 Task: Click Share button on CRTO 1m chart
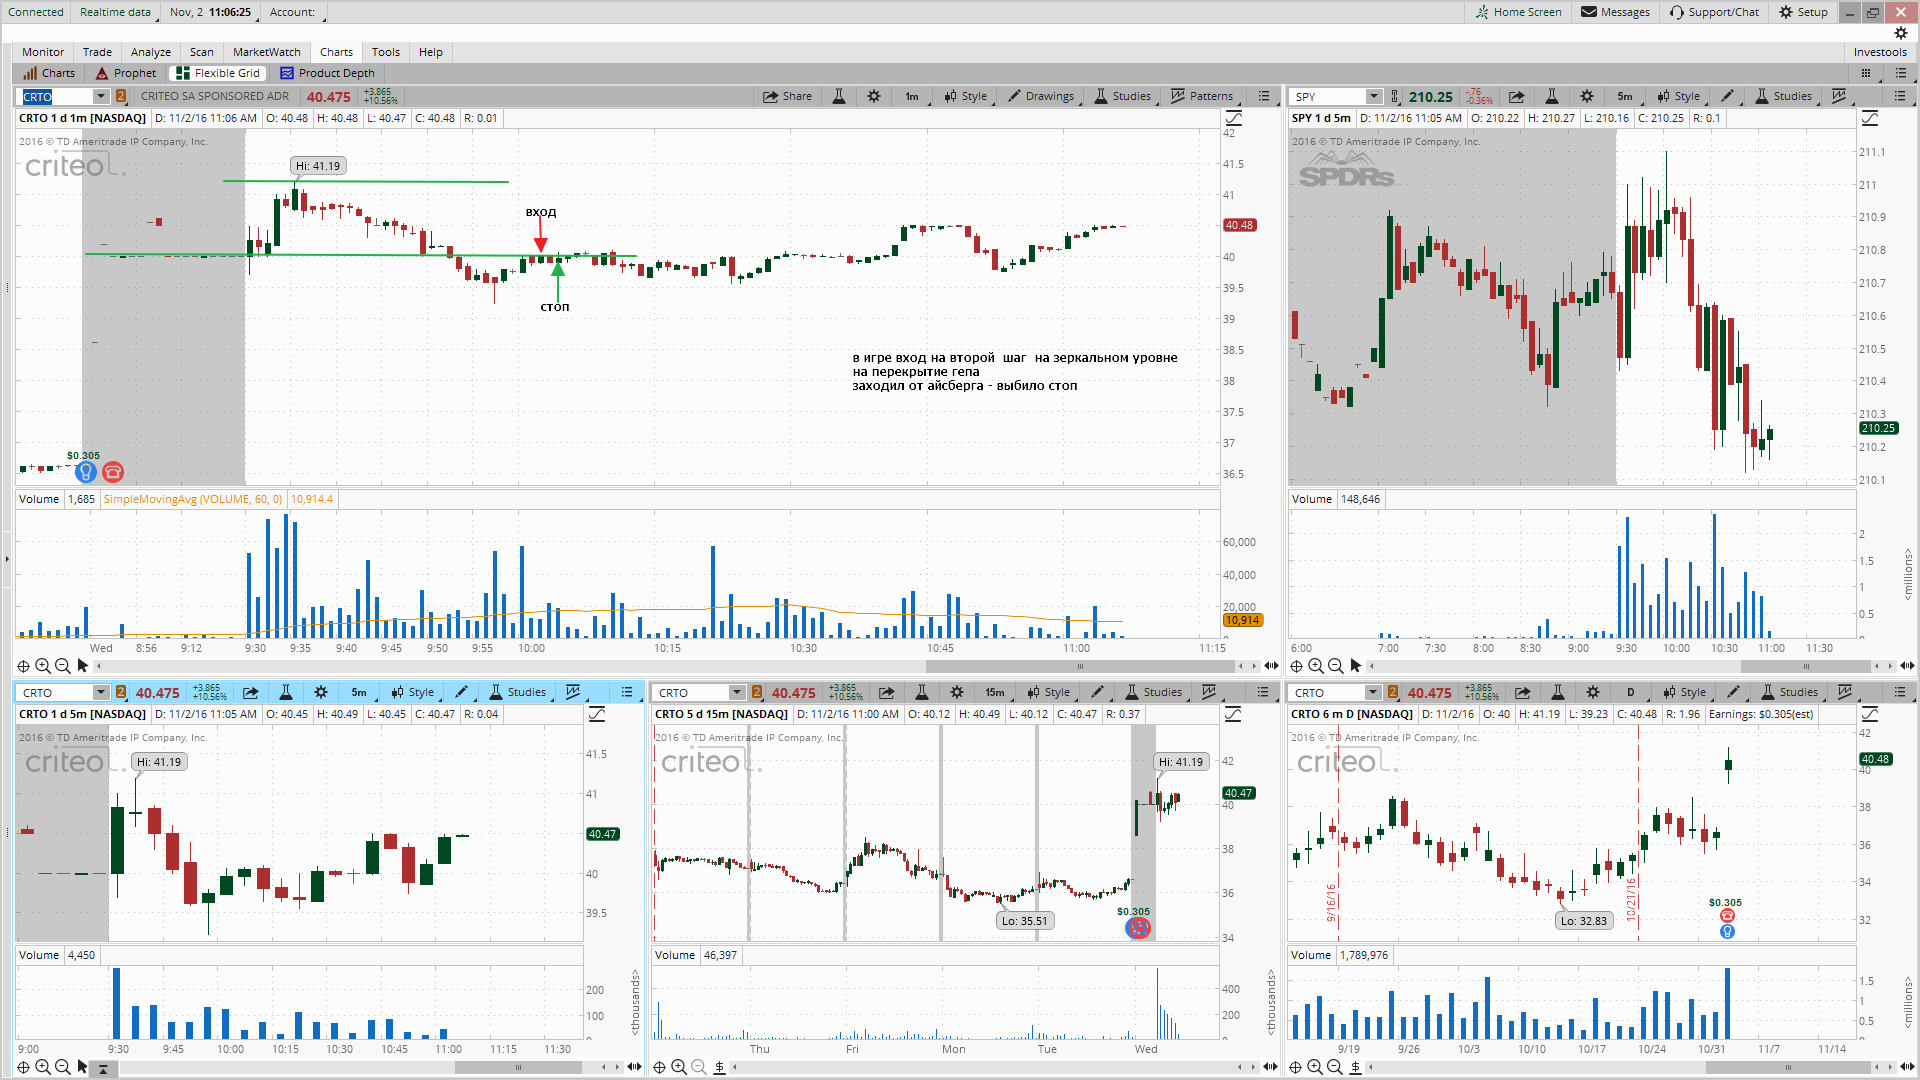point(787,96)
